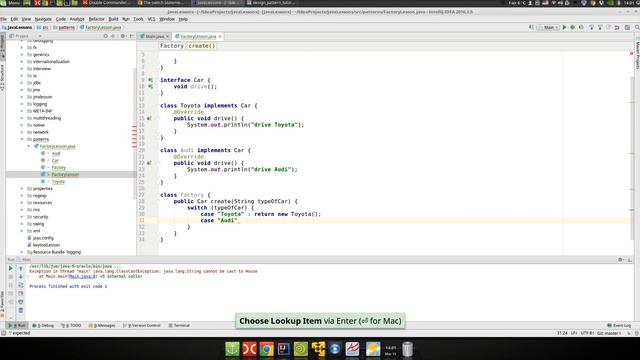
Task: Open the Refactor menu
Action: 96,19
